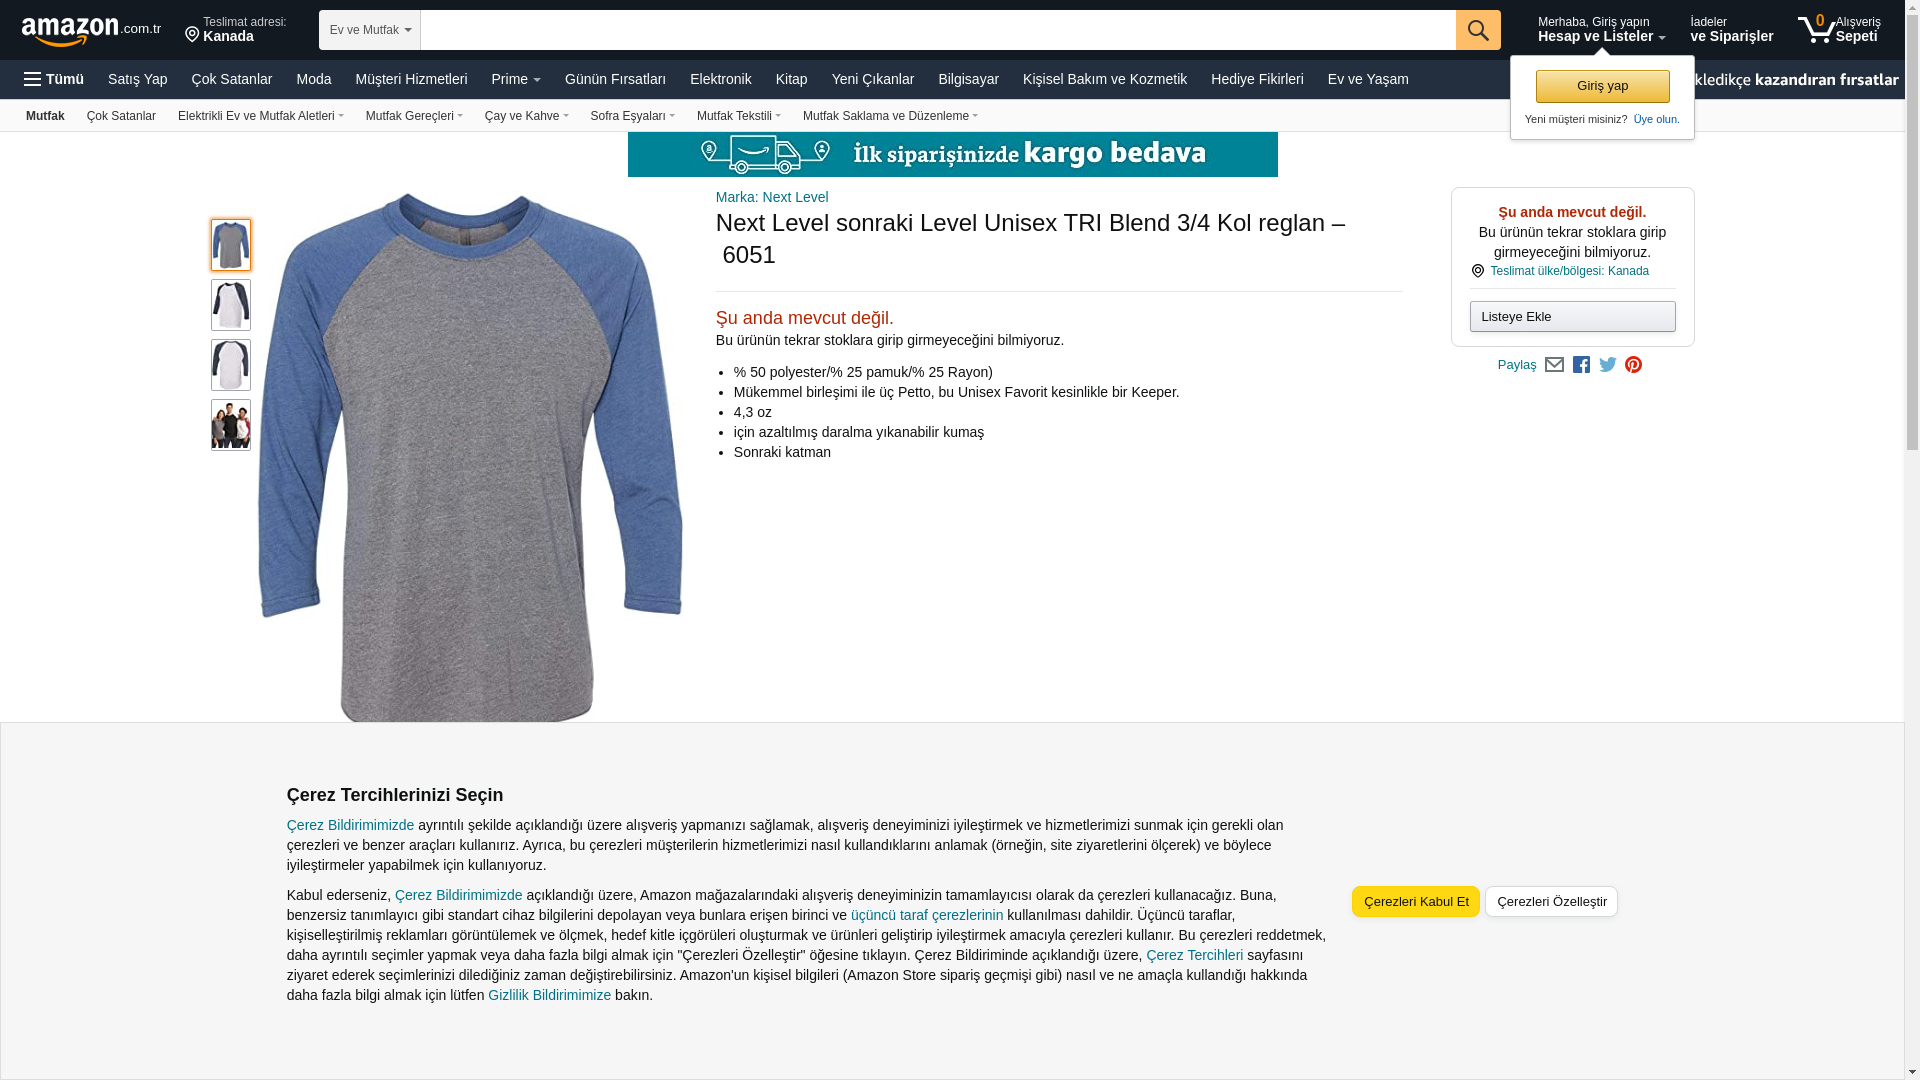Expand the Ev ve Mutfak search category dropdown
Screen dimensions: 1920x1080
click(370, 30)
